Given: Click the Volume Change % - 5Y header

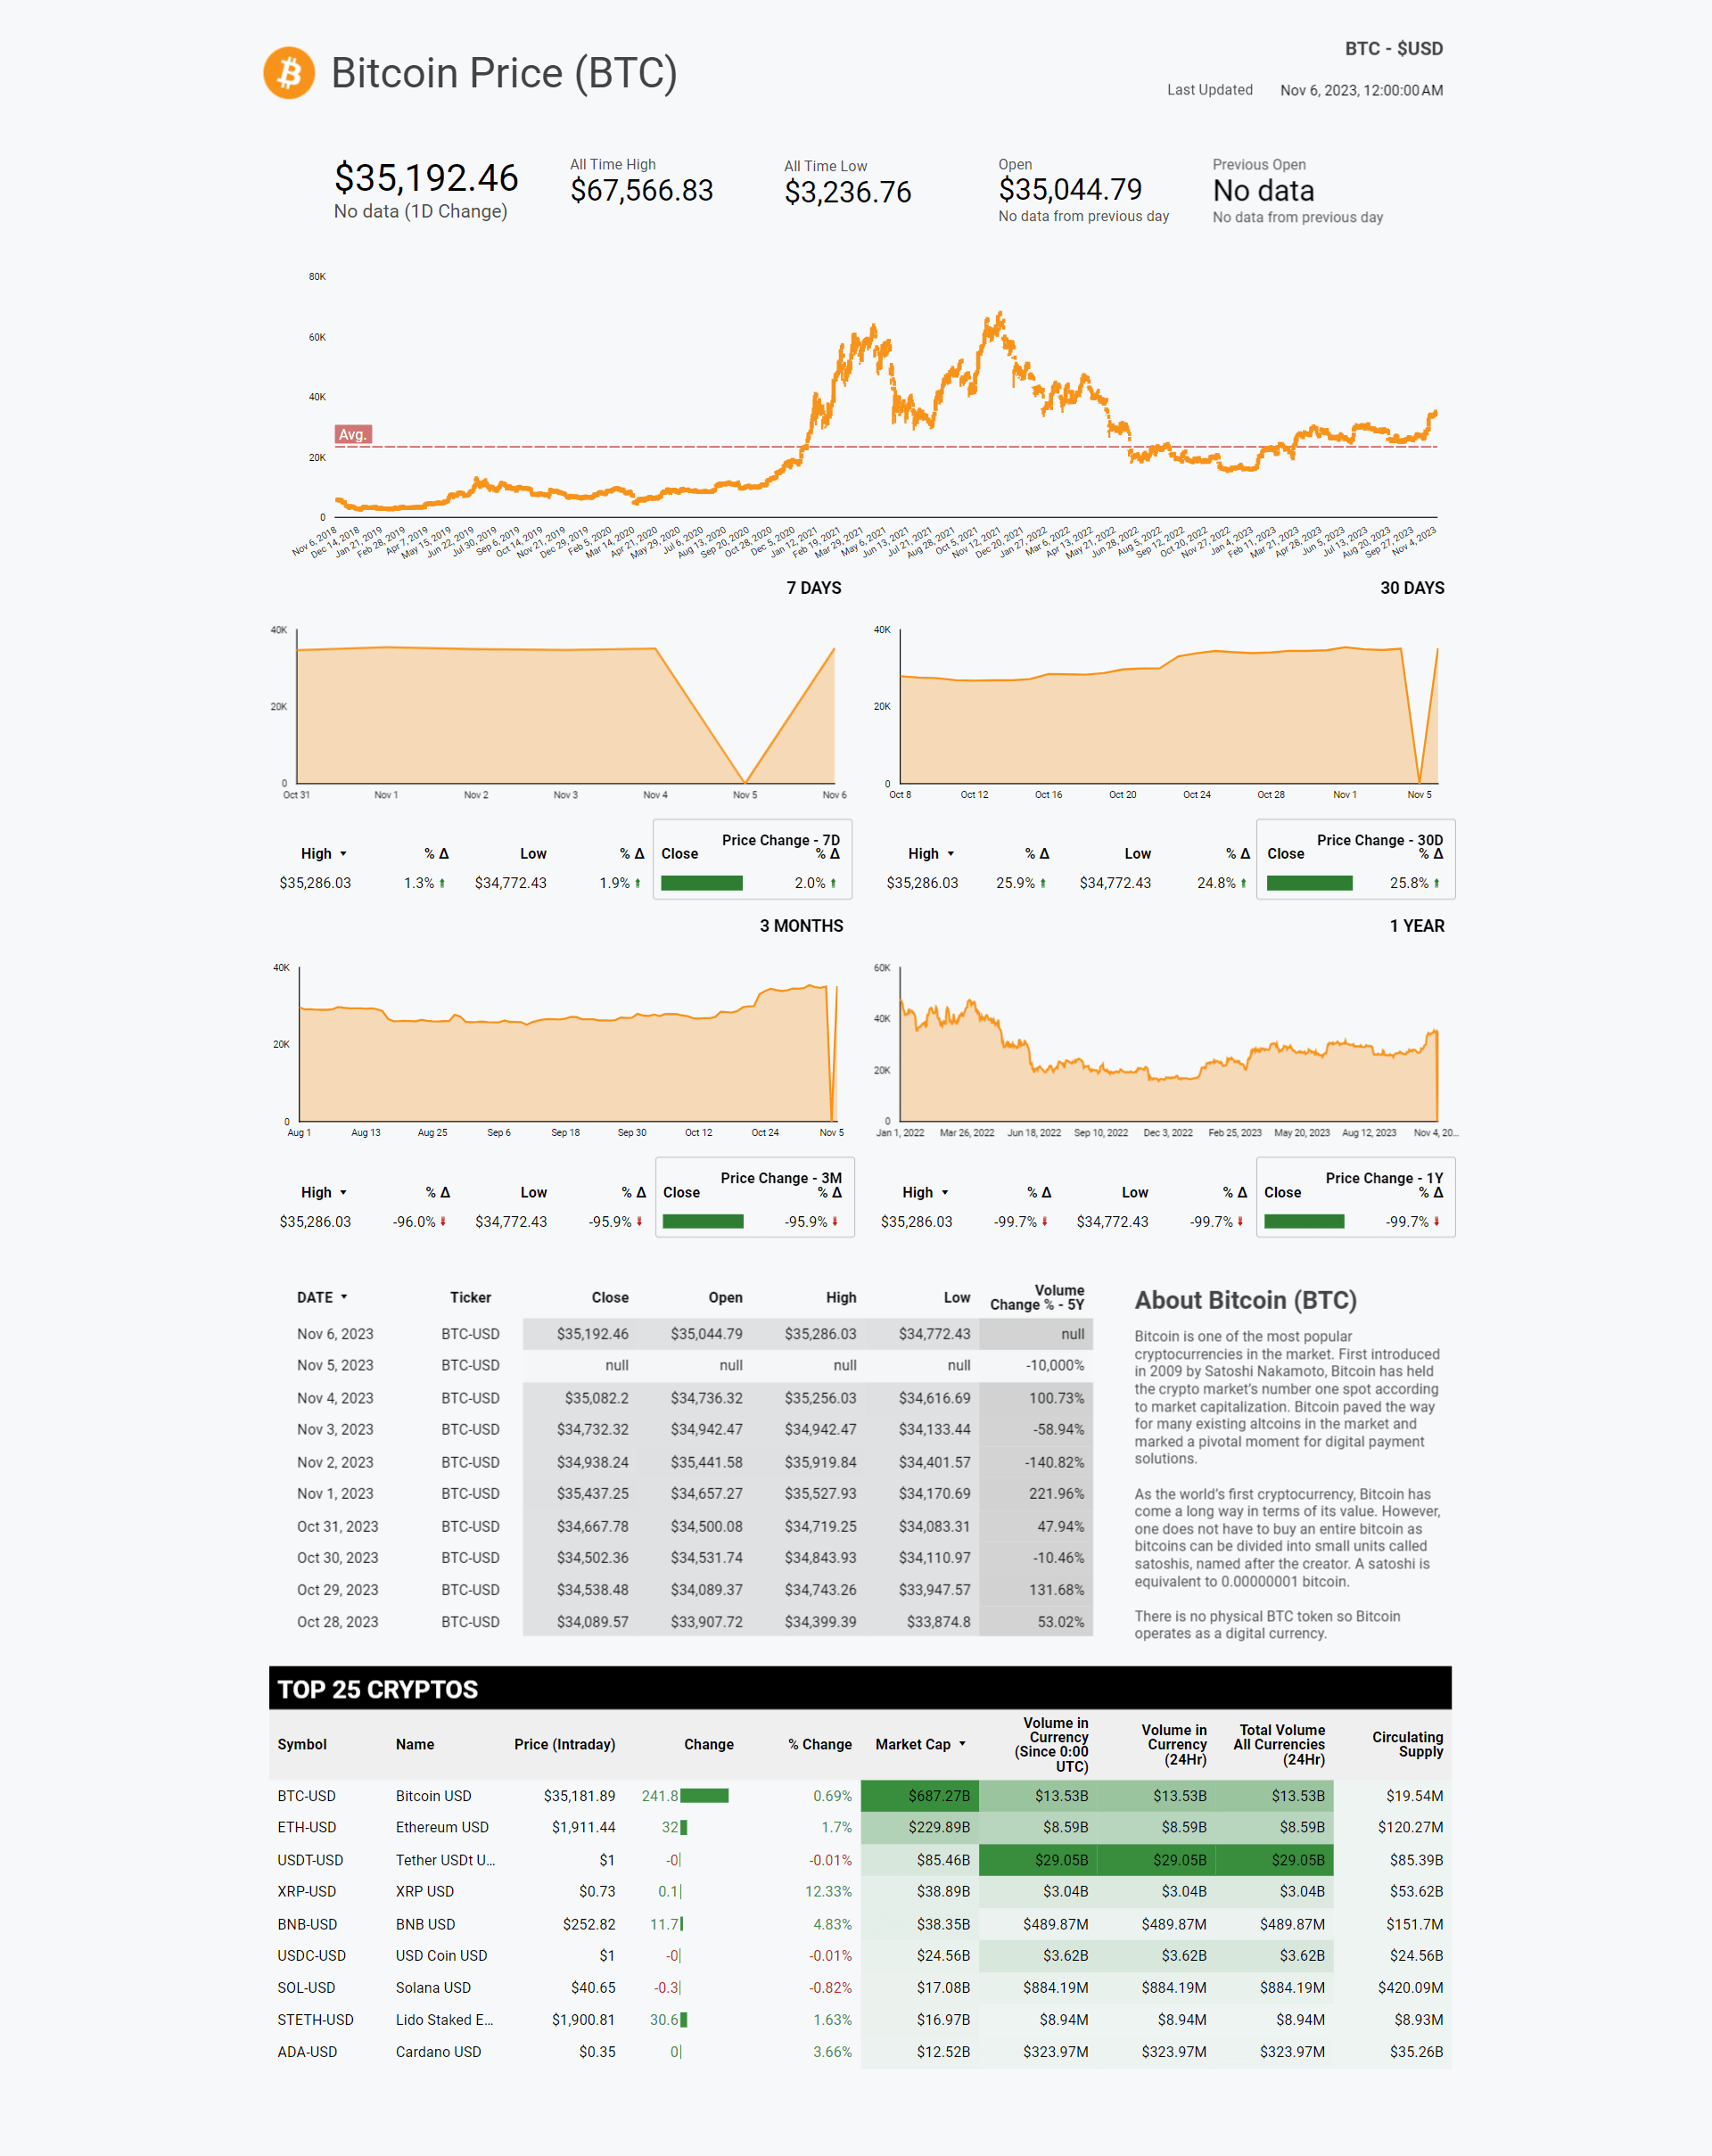Looking at the screenshot, I should [x=1037, y=1297].
